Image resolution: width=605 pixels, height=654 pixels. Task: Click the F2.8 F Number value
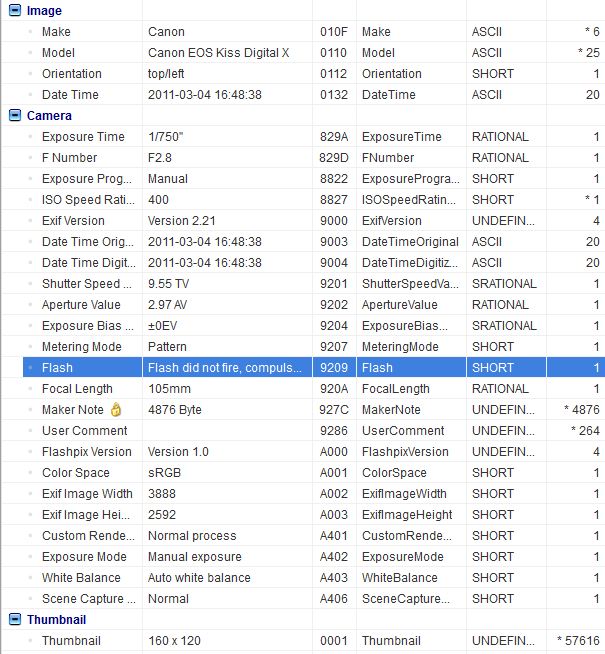[x=161, y=158]
